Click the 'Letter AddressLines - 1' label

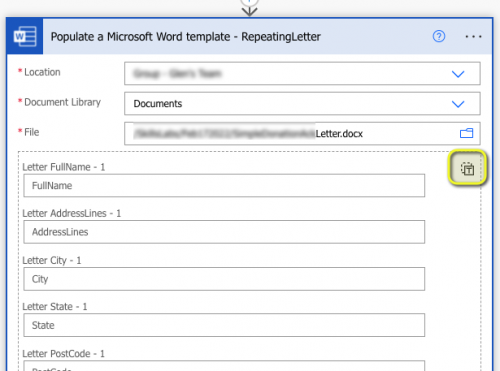pyautogui.click(x=72, y=213)
